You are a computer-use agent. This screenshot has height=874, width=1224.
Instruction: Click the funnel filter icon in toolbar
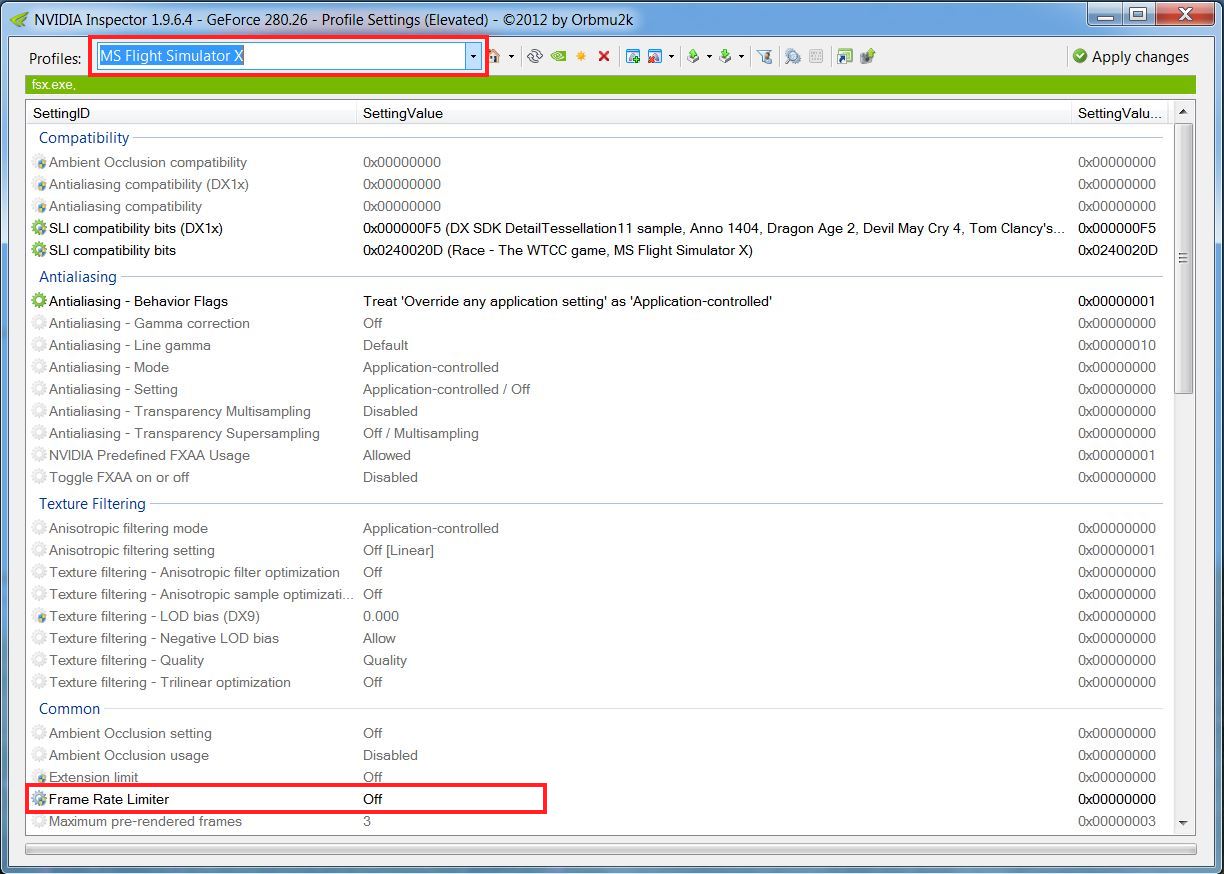tap(765, 57)
